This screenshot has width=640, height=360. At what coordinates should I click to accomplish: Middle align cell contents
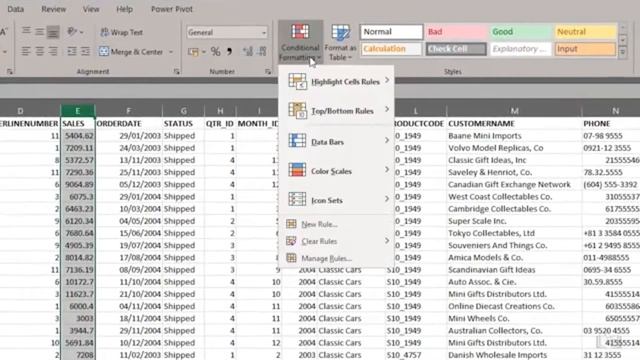point(40,31)
